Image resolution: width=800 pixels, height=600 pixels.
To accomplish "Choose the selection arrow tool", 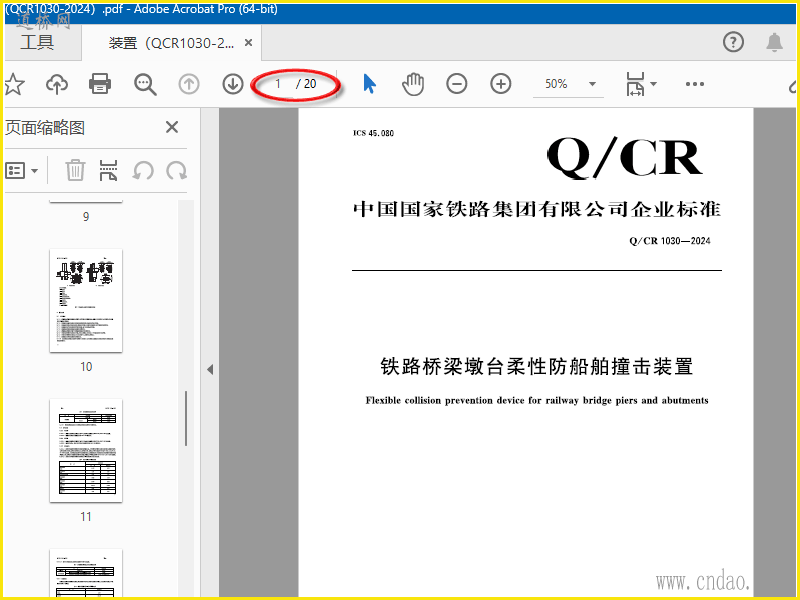I will click(x=369, y=84).
